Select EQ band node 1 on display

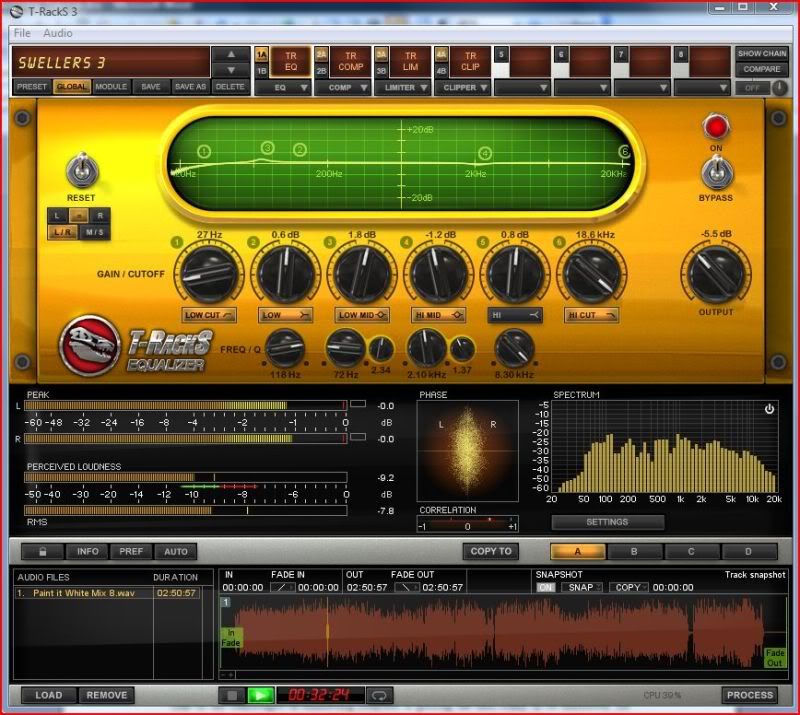point(204,152)
